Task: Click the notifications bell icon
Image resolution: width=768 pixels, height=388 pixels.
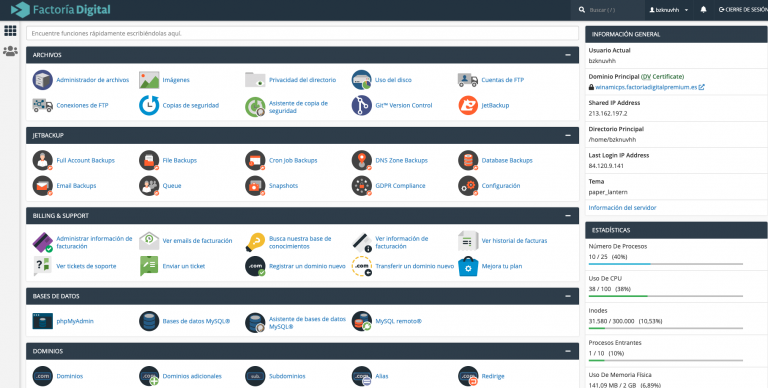Action: (703, 10)
